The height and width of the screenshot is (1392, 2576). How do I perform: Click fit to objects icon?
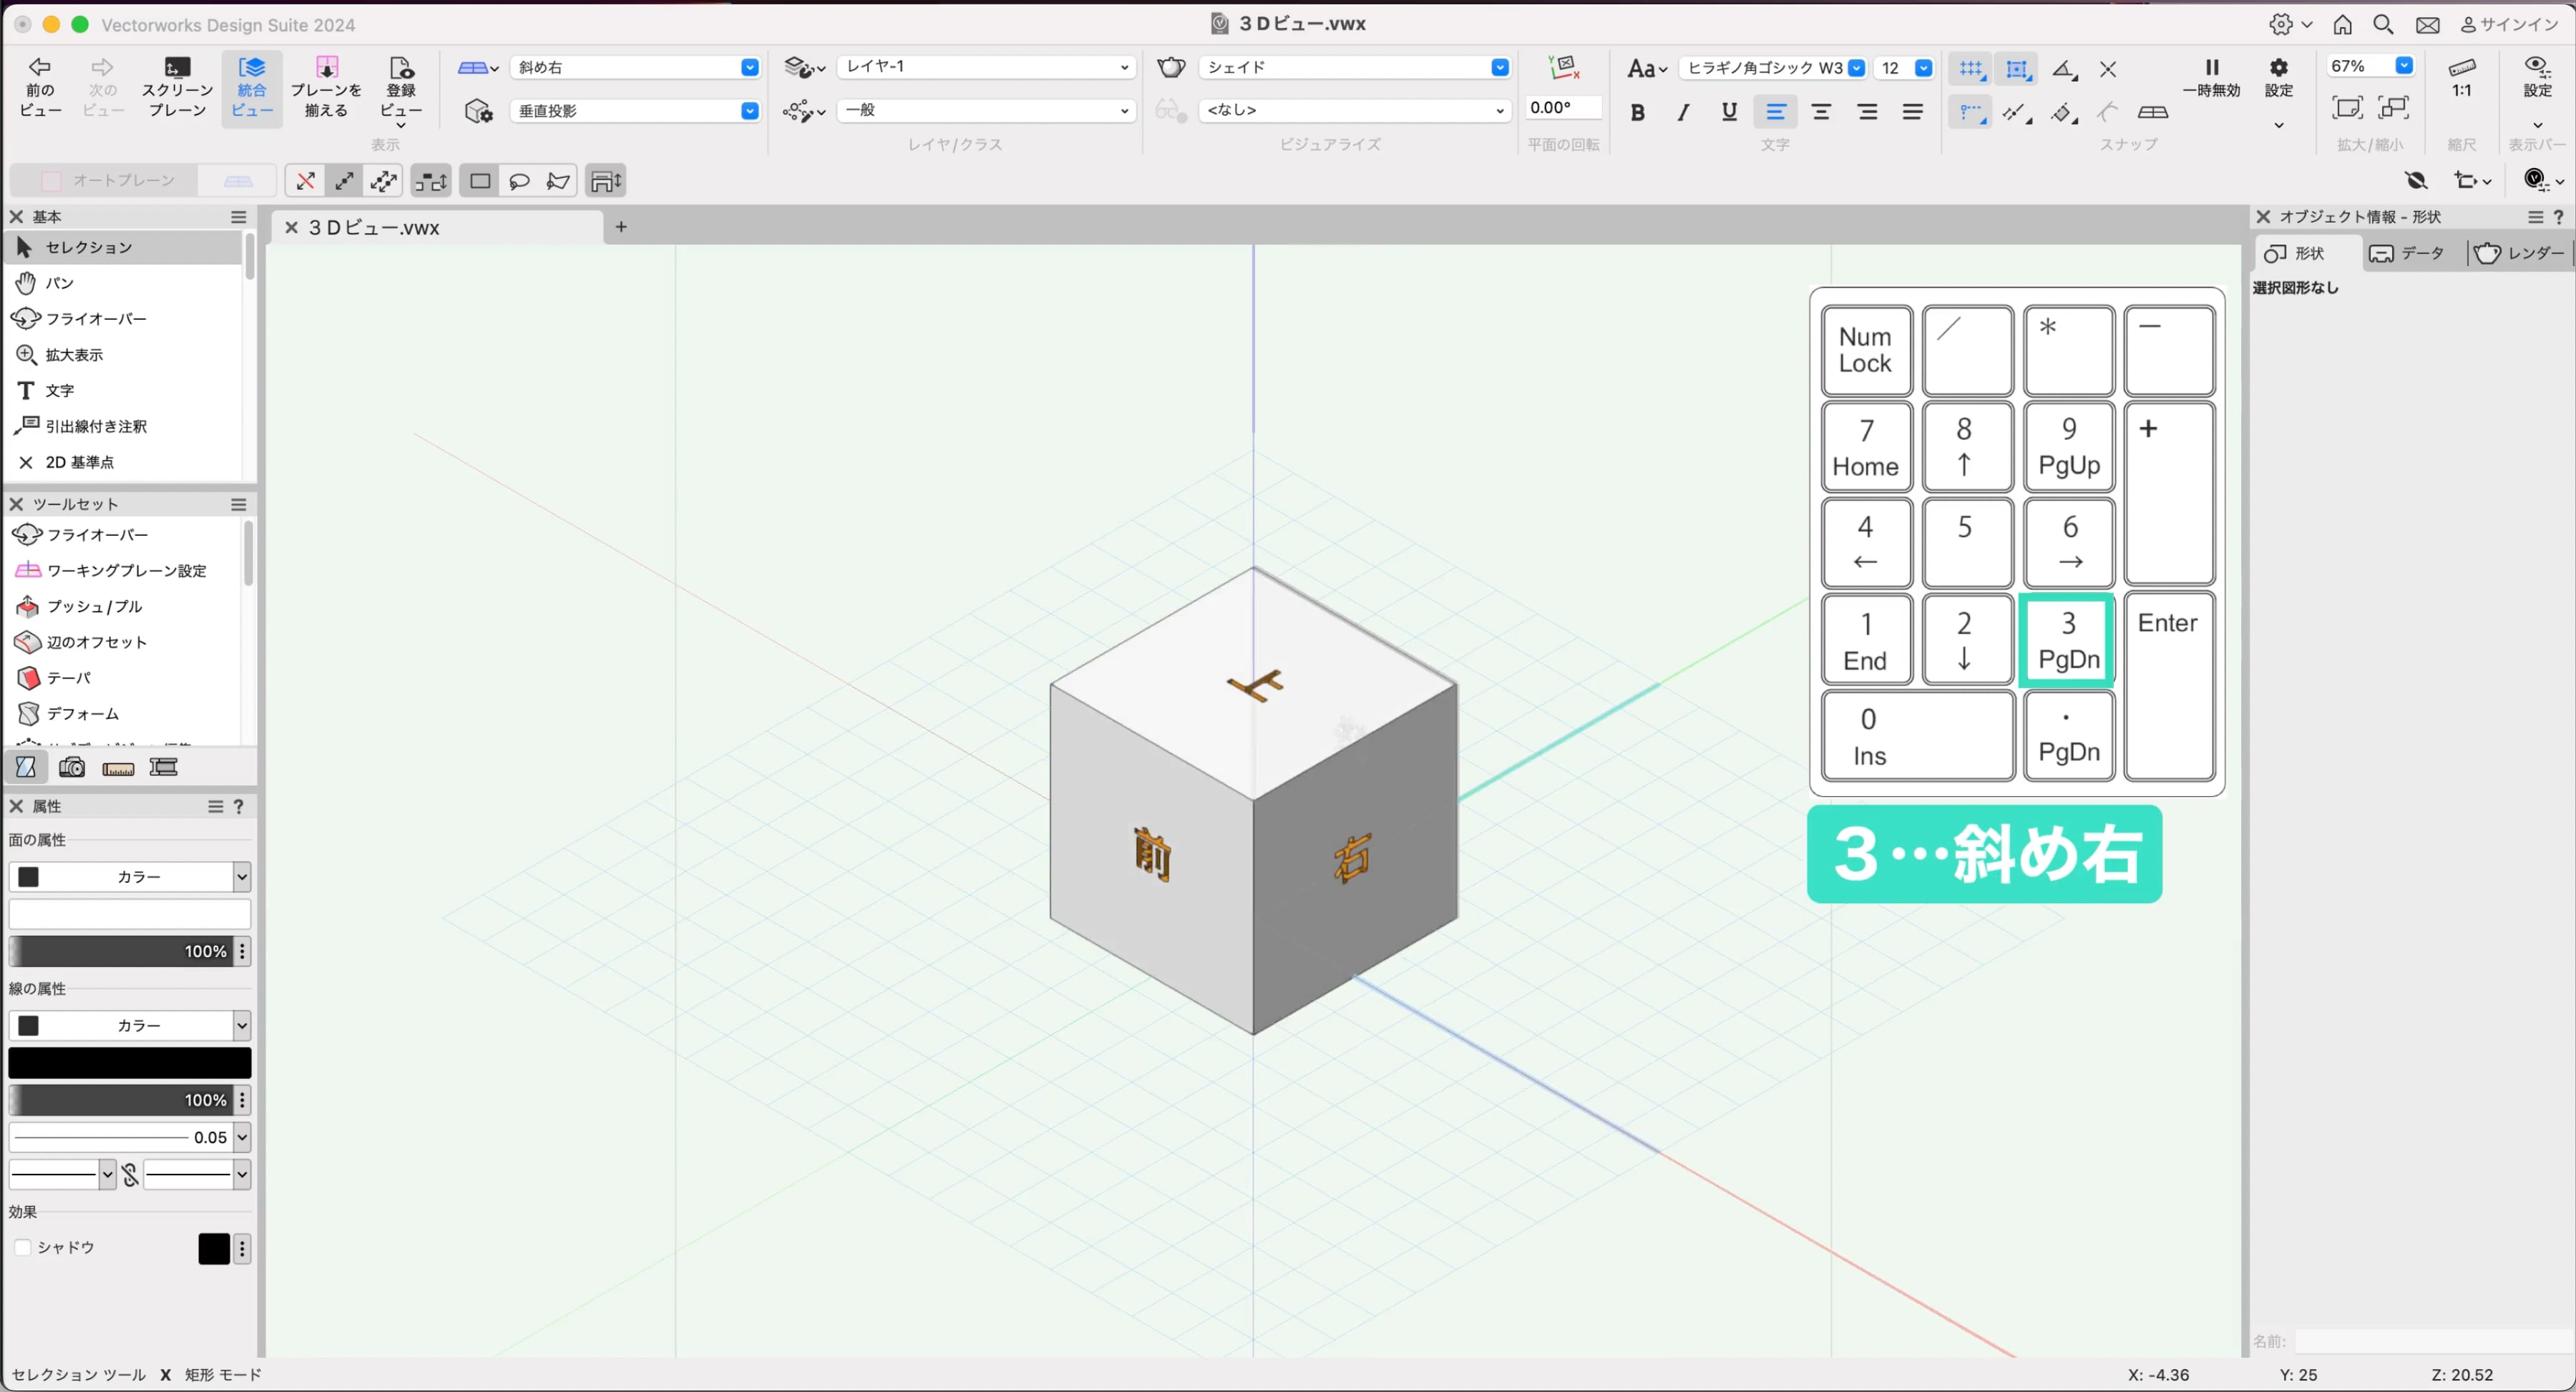[x=2393, y=107]
